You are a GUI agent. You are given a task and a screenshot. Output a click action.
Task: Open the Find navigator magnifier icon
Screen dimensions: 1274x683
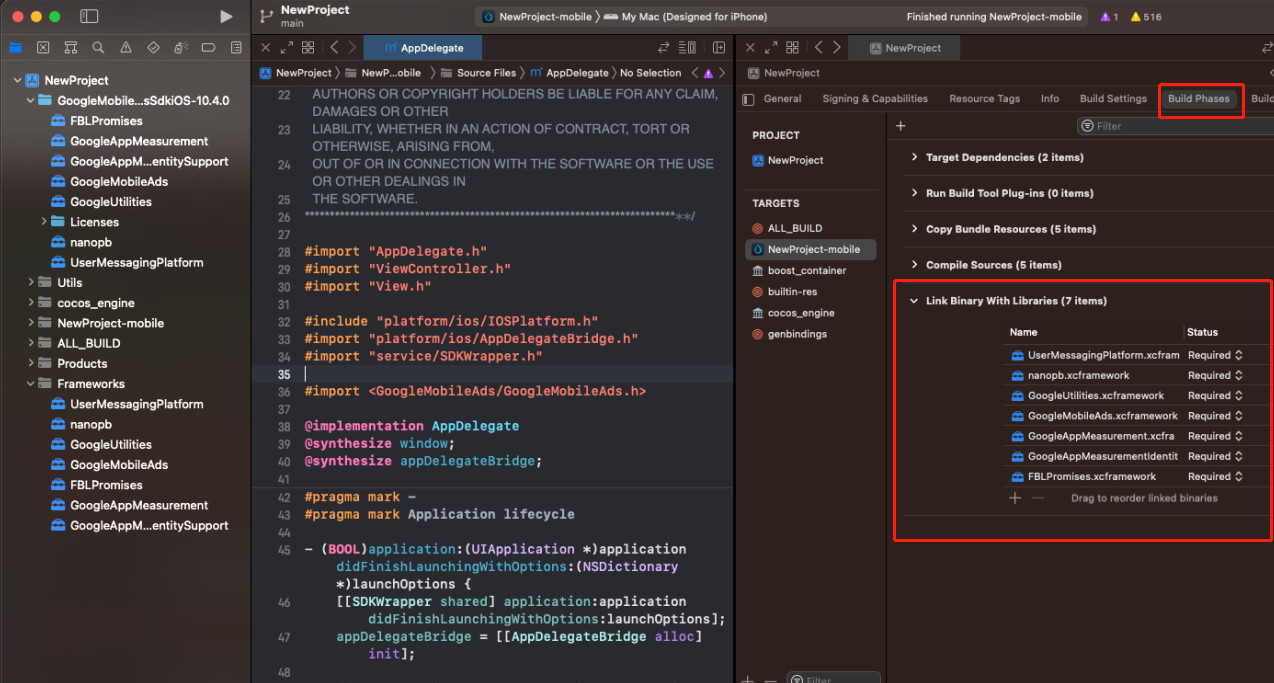(x=98, y=47)
